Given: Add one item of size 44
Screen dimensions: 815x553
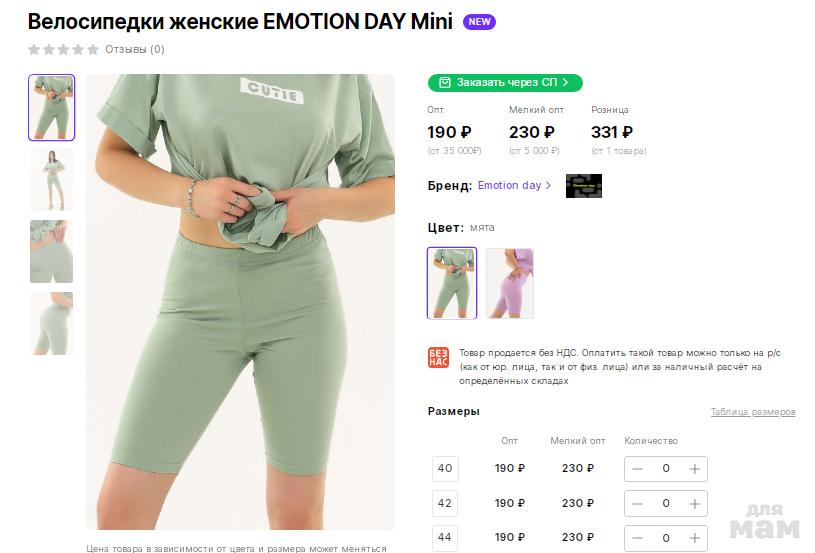Looking at the screenshot, I should [695, 538].
